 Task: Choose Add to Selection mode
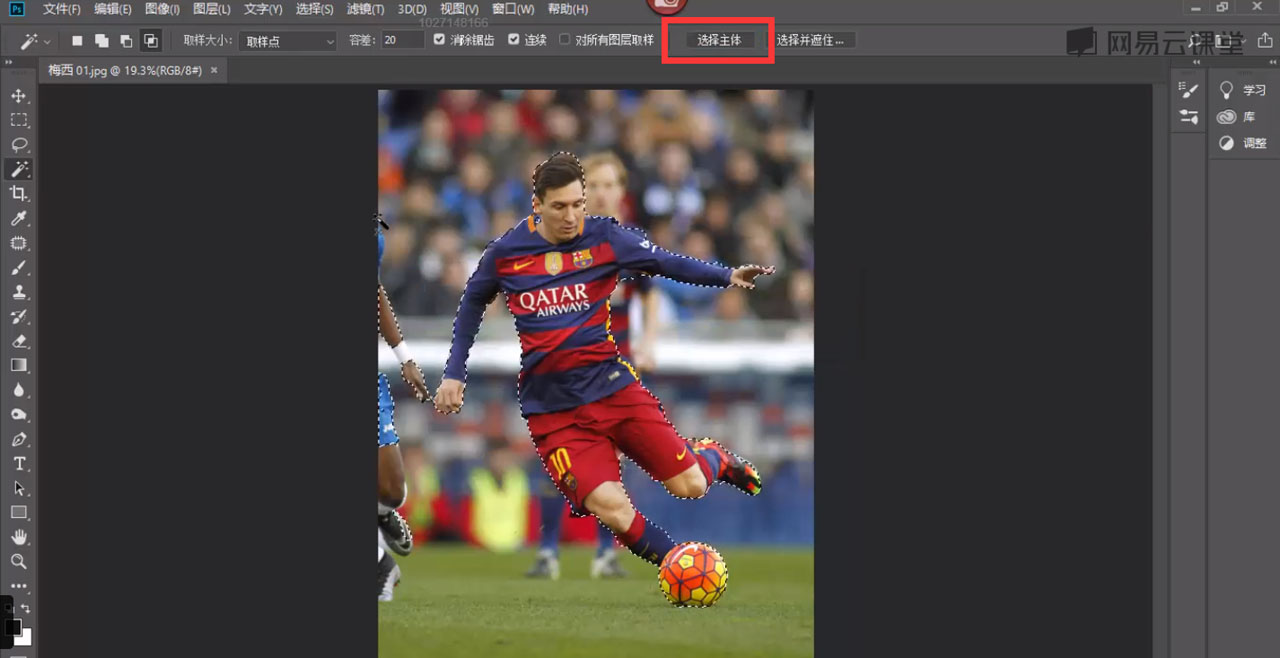click(x=102, y=41)
